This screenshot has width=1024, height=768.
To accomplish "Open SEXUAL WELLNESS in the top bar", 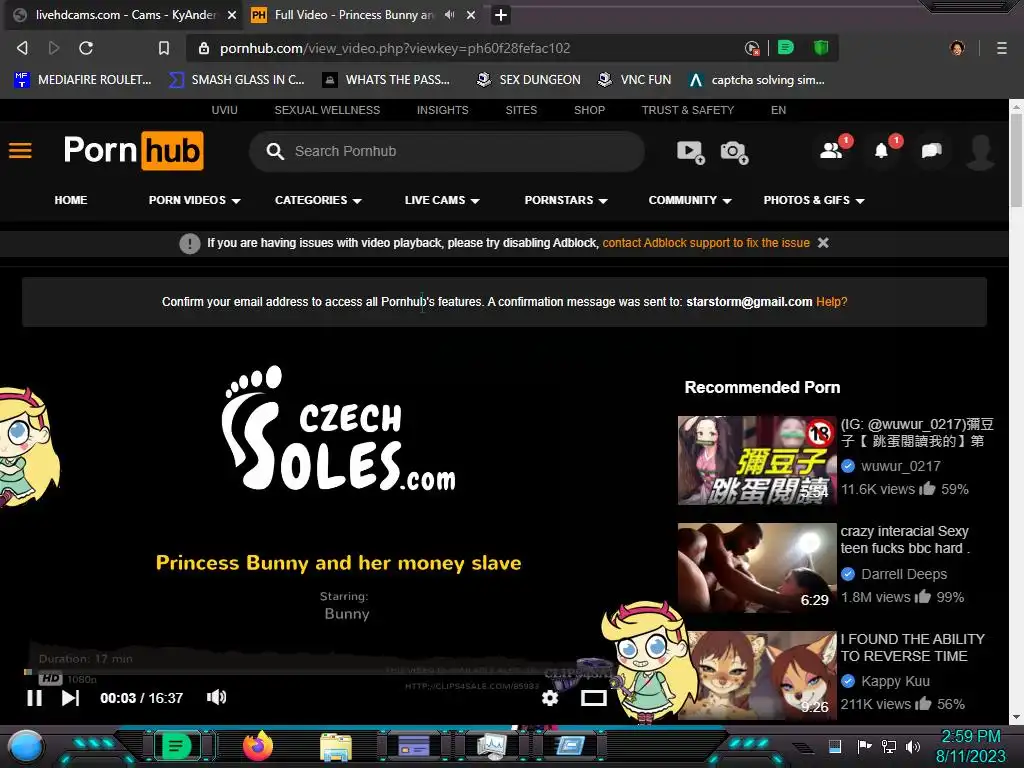I will point(327,110).
